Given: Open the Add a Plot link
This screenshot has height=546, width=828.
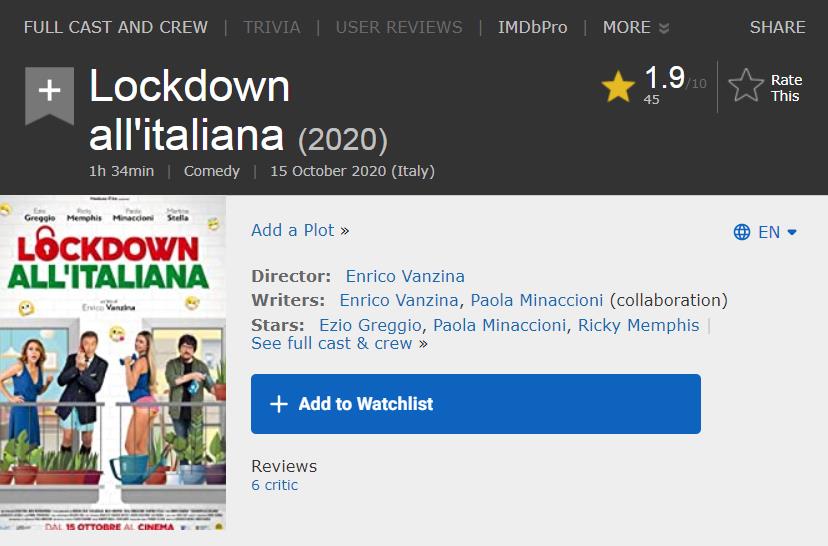Looking at the screenshot, I should pos(293,230).
